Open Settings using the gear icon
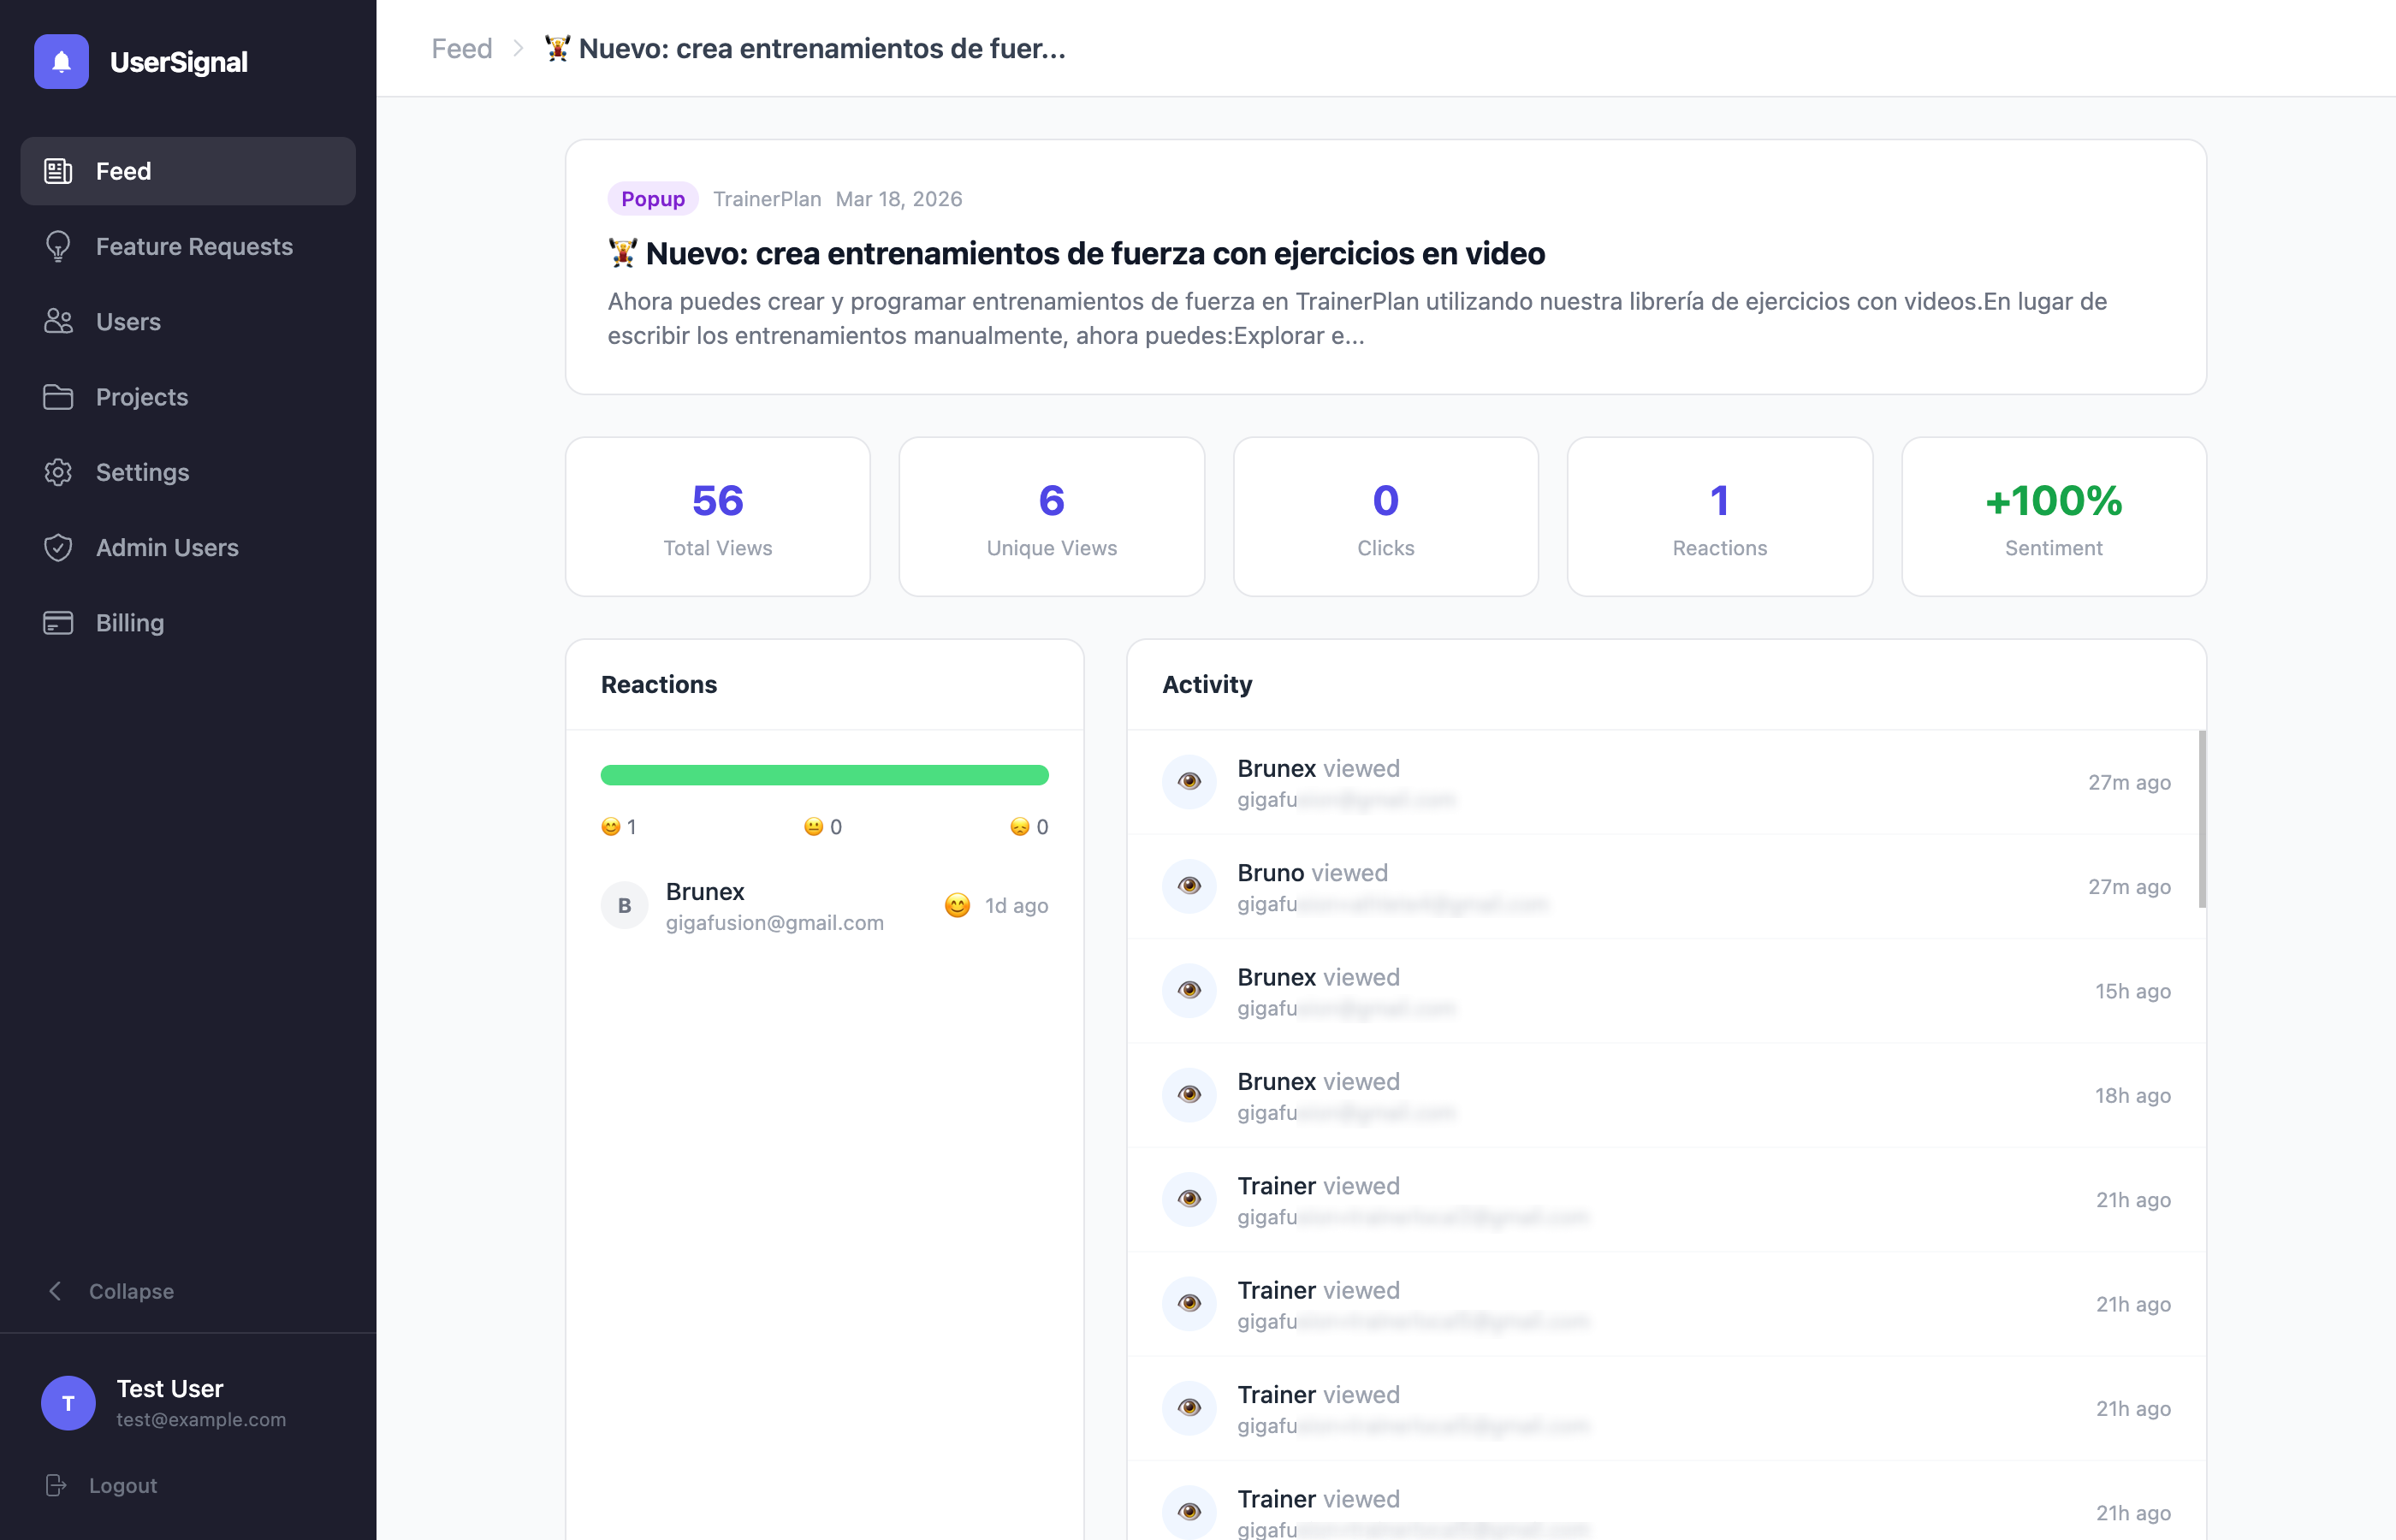This screenshot has height=1540, width=2396. coord(58,472)
